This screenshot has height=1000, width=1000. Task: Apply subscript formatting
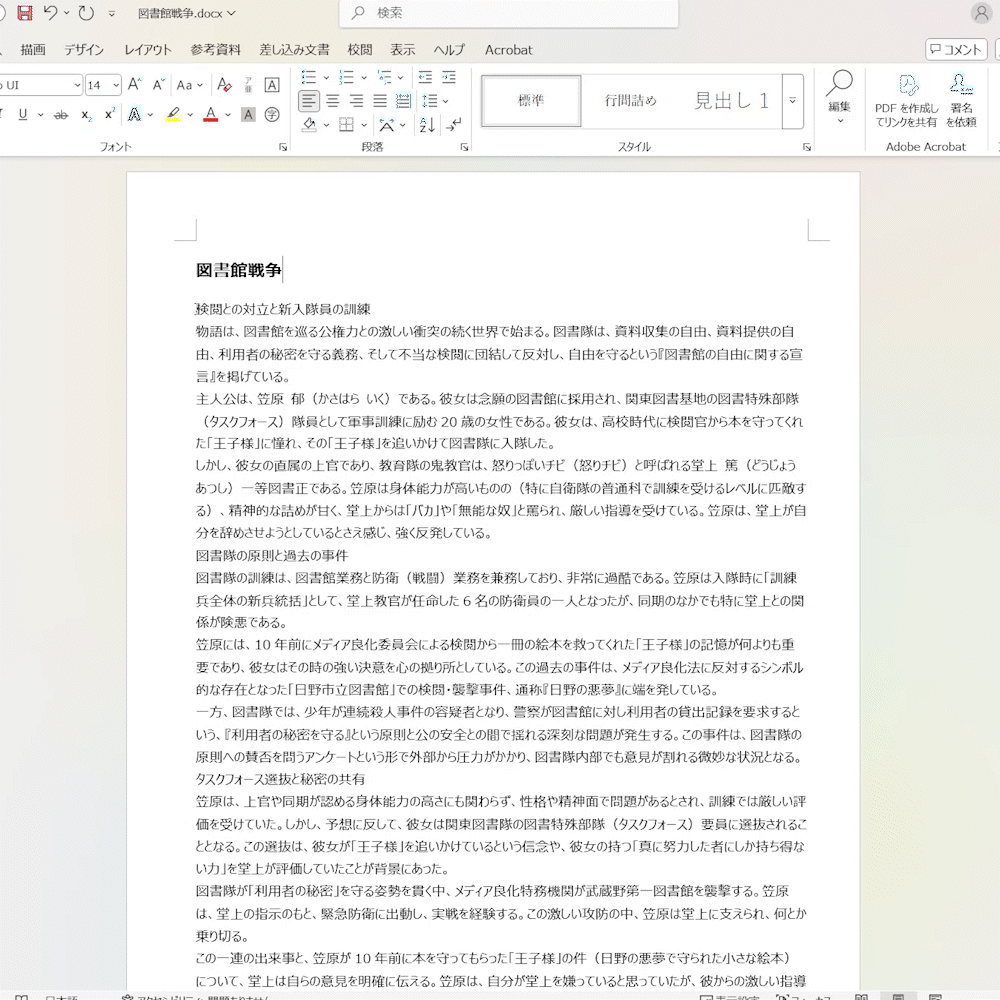pyautogui.click(x=86, y=115)
